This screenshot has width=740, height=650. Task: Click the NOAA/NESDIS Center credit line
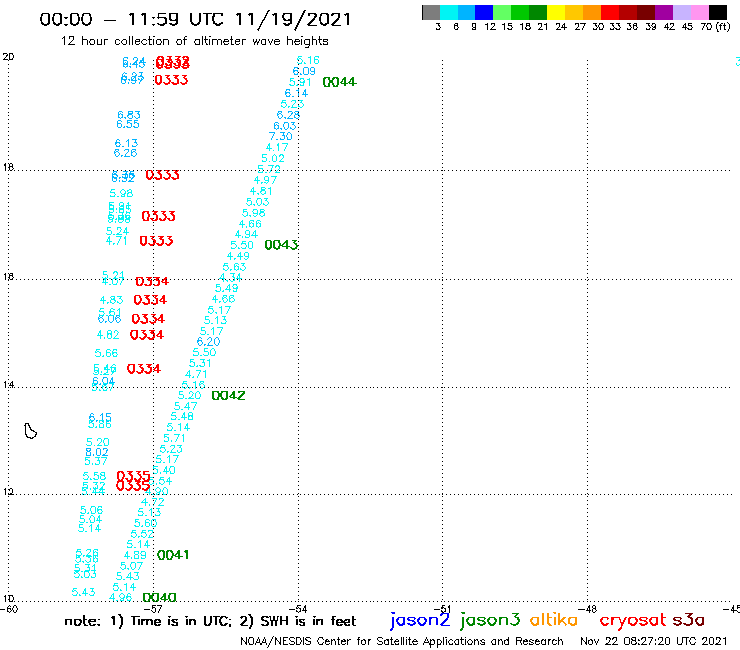click(402, 642)
